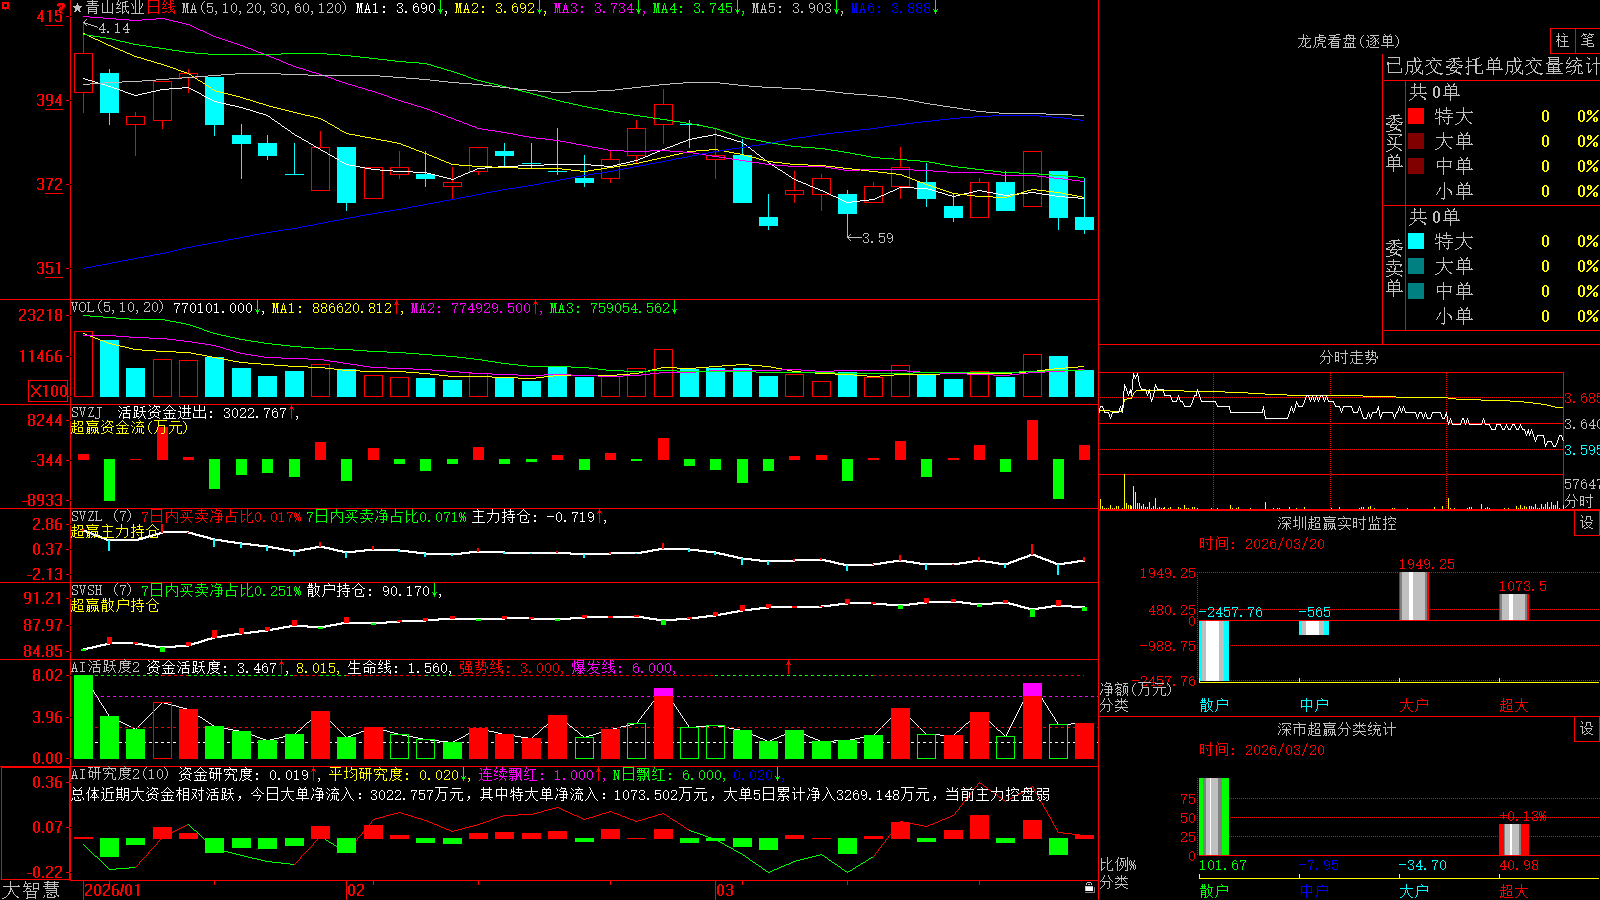The width and height of the screenshot is (1600, 900).
Task: Click the teal 中单 sell-order swatch
Action: tap(1416, 291)
